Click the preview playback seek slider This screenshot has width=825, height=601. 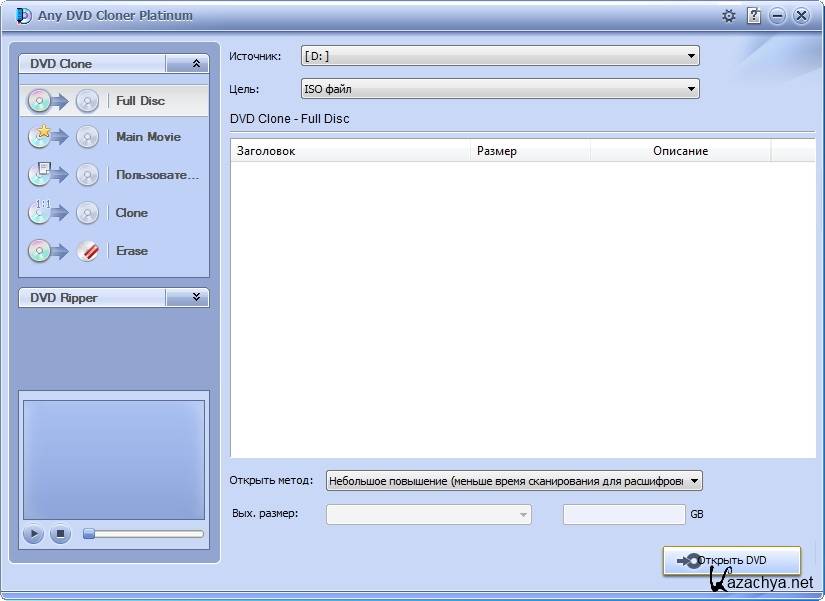143,534
